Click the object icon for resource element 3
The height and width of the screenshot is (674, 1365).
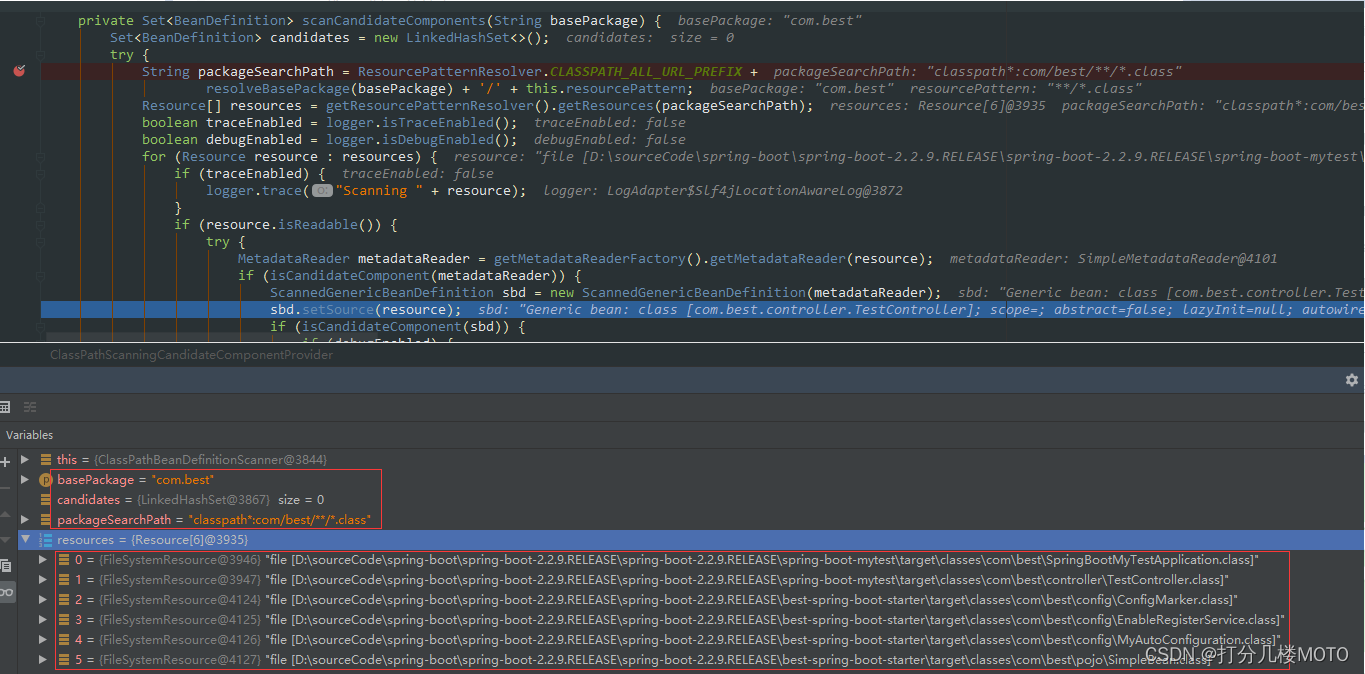[x=64, y=620]
